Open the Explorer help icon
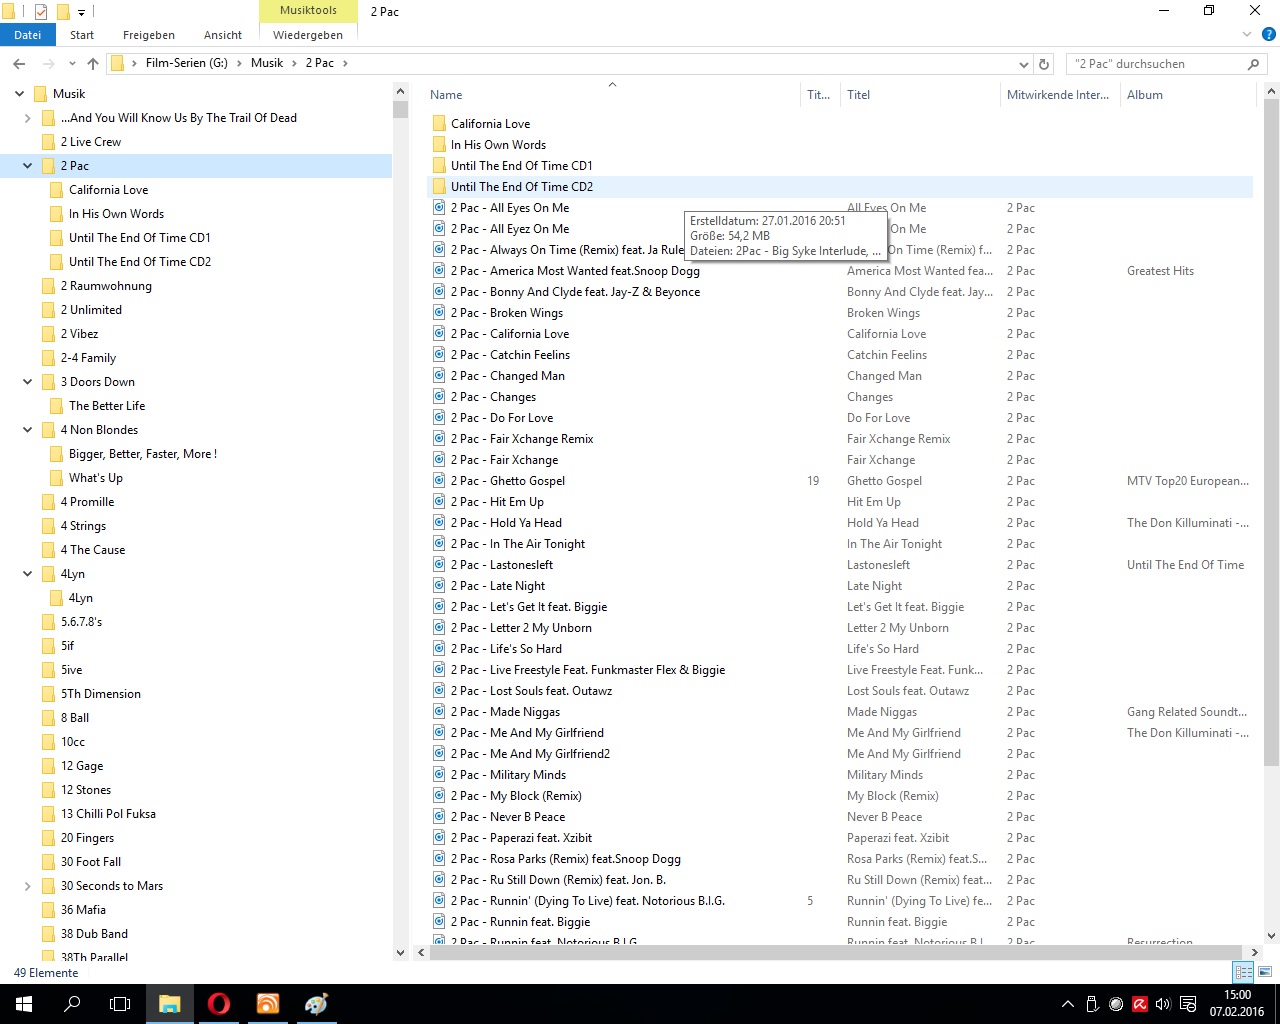The image size is (1280, 1024). click(x=1267, y=35)
